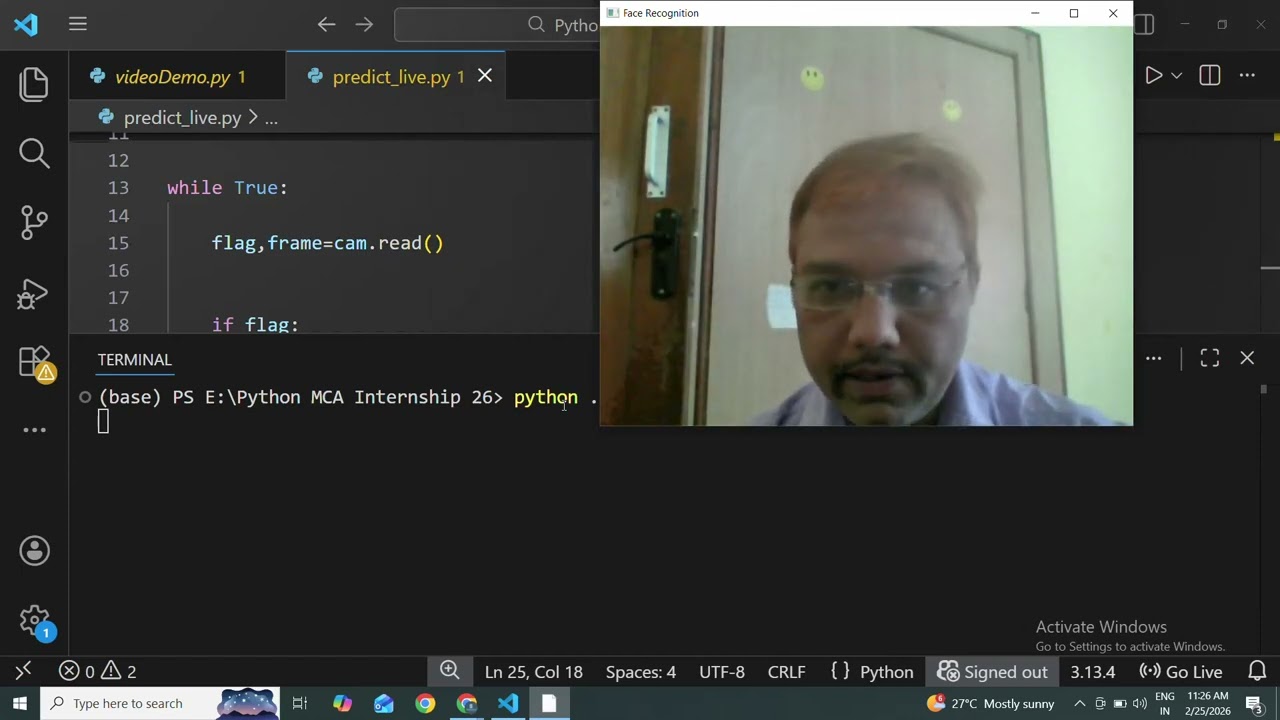Split the editor to the right
1280x720 pixels.
pyautogui.click(x=1210, y=76)
